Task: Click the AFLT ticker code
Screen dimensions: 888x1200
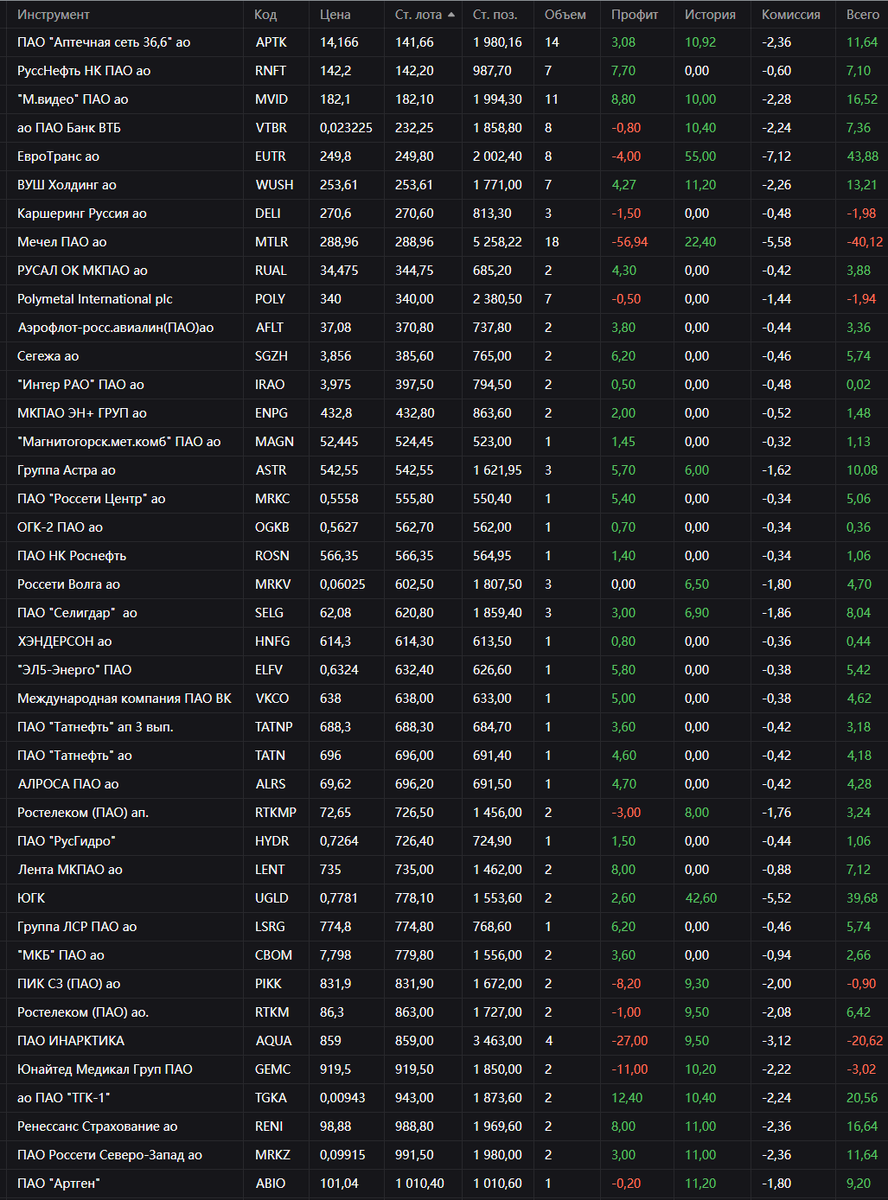Action: coord(269,328)
